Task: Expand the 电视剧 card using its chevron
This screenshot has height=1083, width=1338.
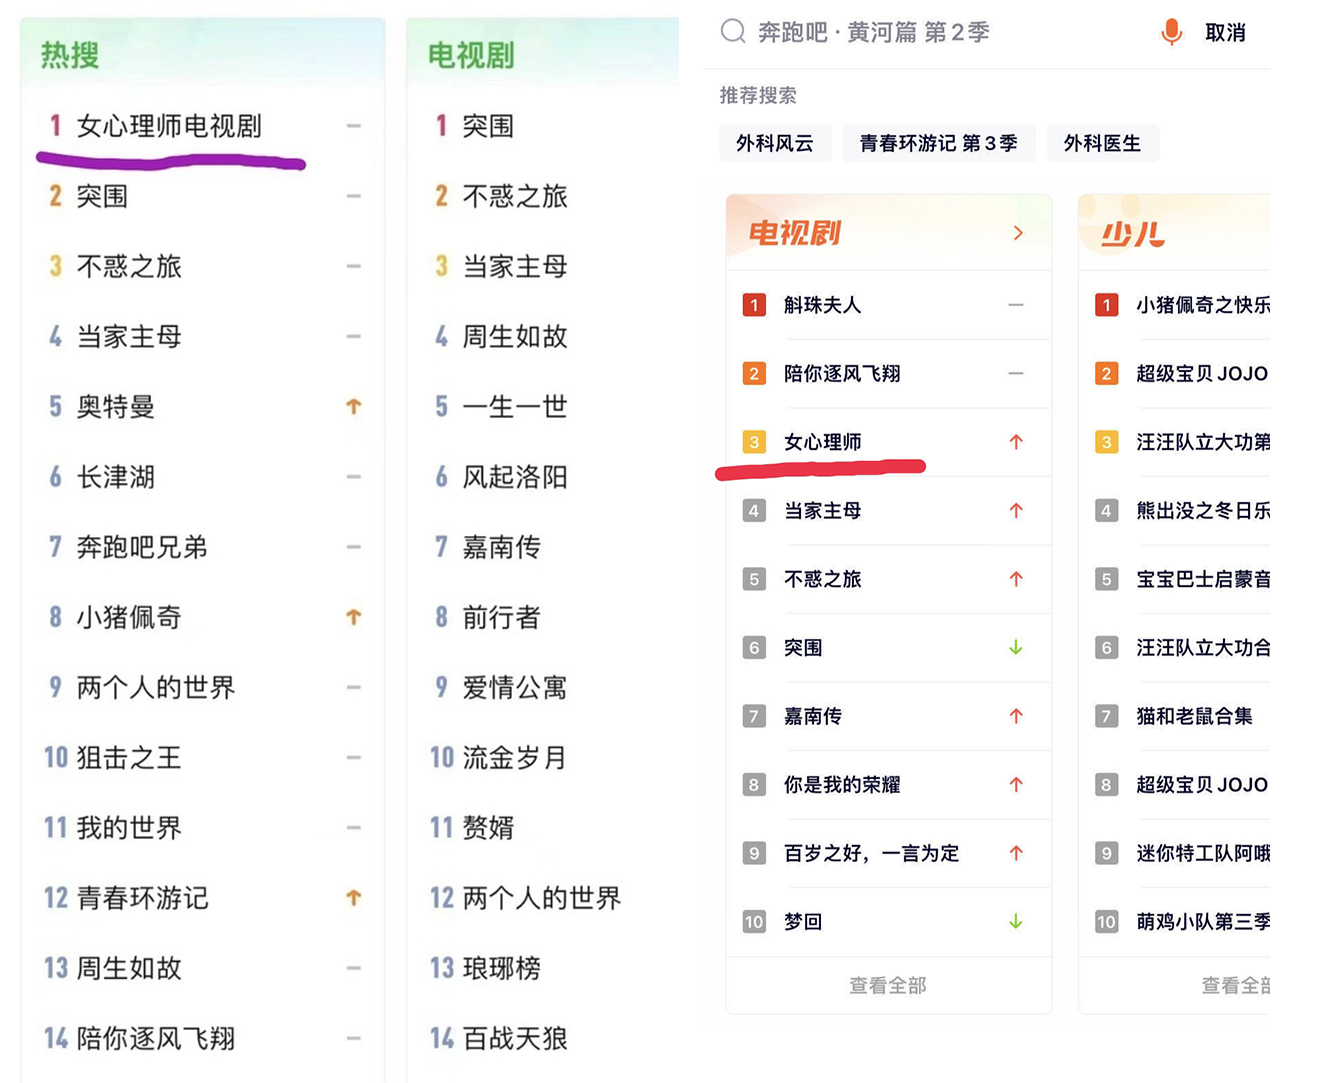Action: click(1019, 232)
